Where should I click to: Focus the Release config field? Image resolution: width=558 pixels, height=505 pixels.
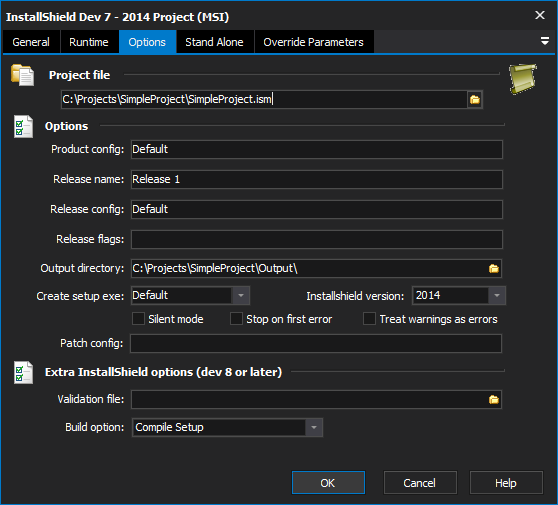[317, 209]
